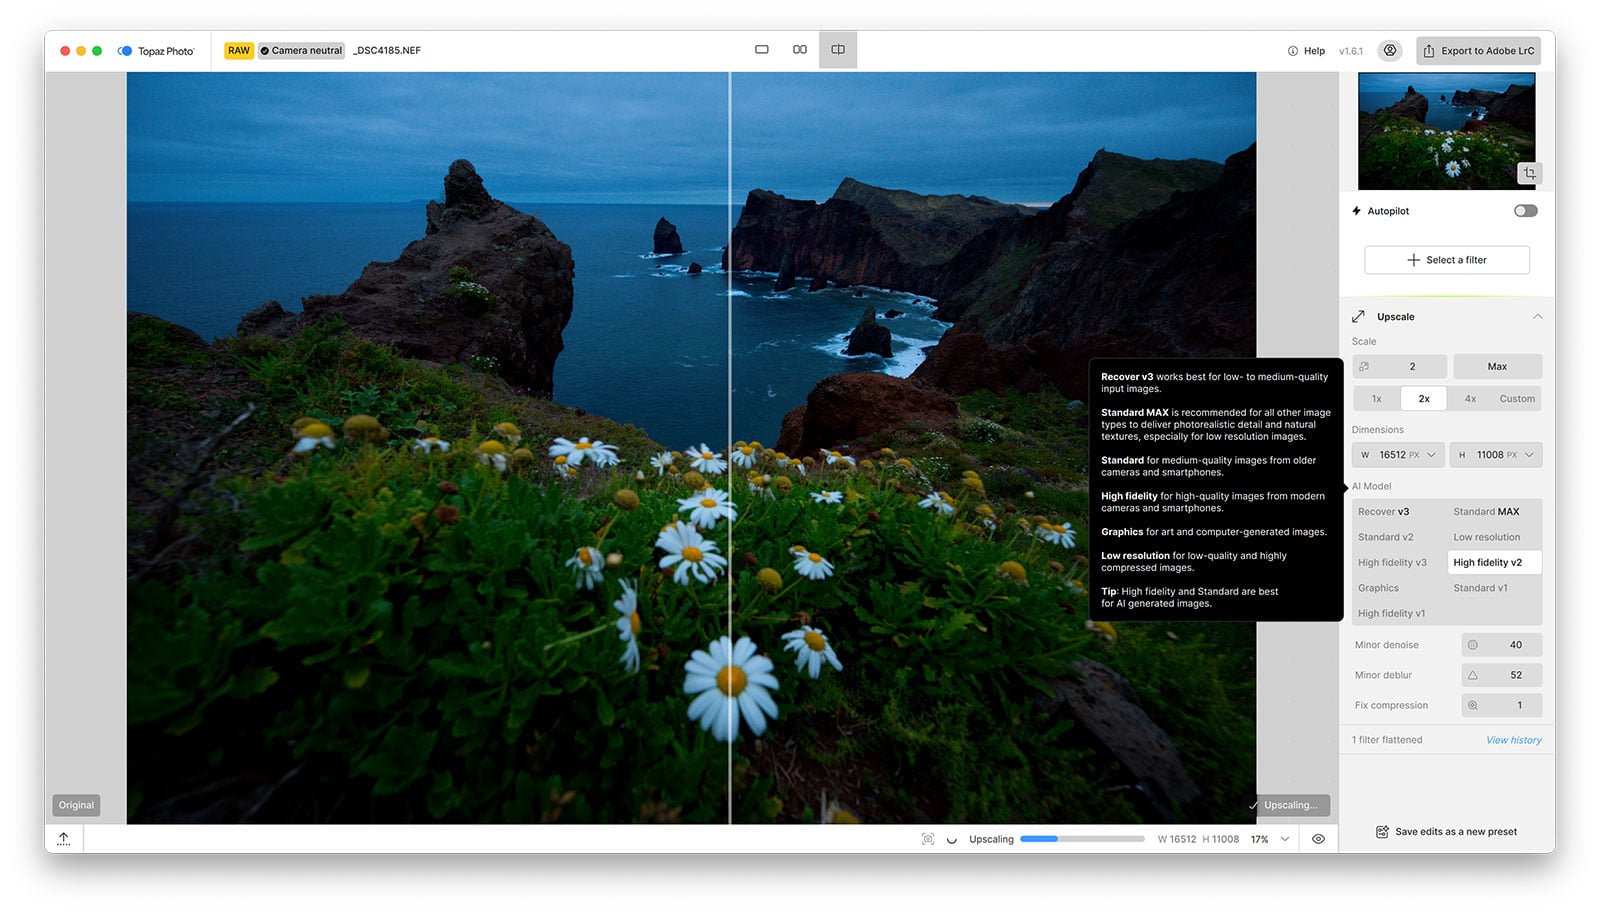Click the split view divider line
Image resolution: width=1600 pixels, height=912 pixels.
[730, 448]
